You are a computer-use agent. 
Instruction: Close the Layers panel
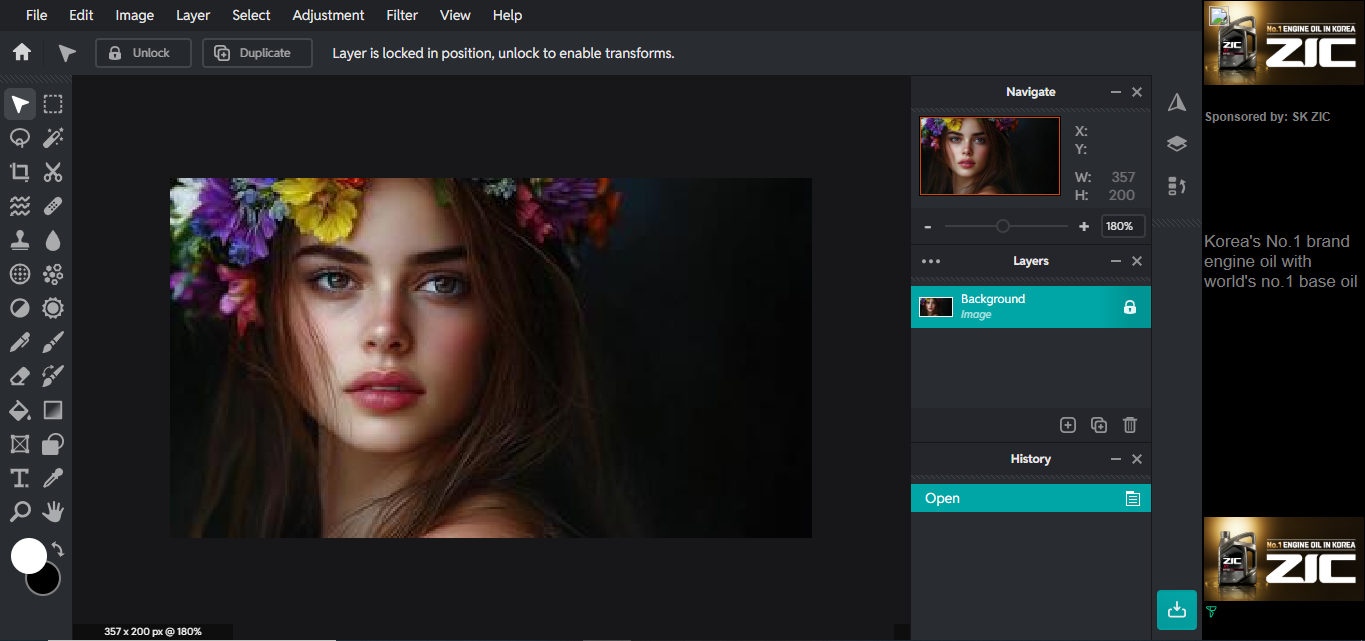[1137, 261]
